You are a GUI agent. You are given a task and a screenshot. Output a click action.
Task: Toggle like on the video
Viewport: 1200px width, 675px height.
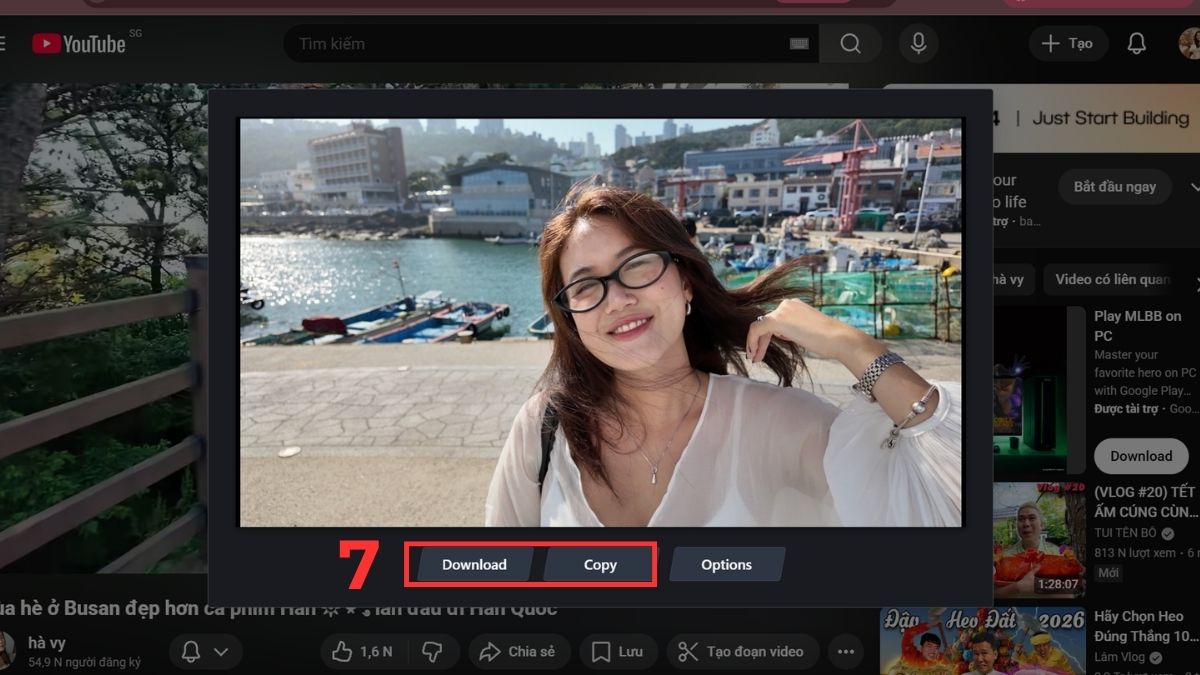click(x=345, y=651)
